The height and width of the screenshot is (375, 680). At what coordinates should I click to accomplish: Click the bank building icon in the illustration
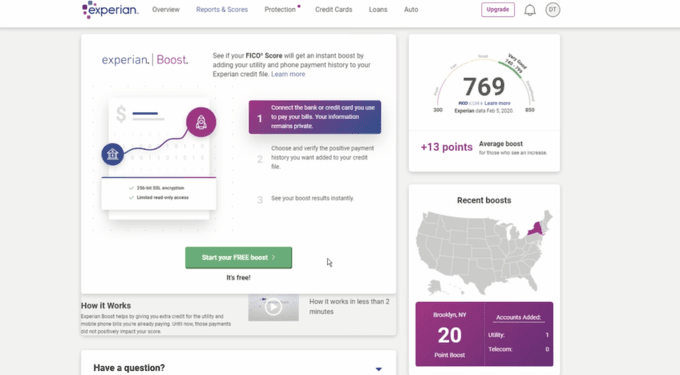tap(113, 154)
